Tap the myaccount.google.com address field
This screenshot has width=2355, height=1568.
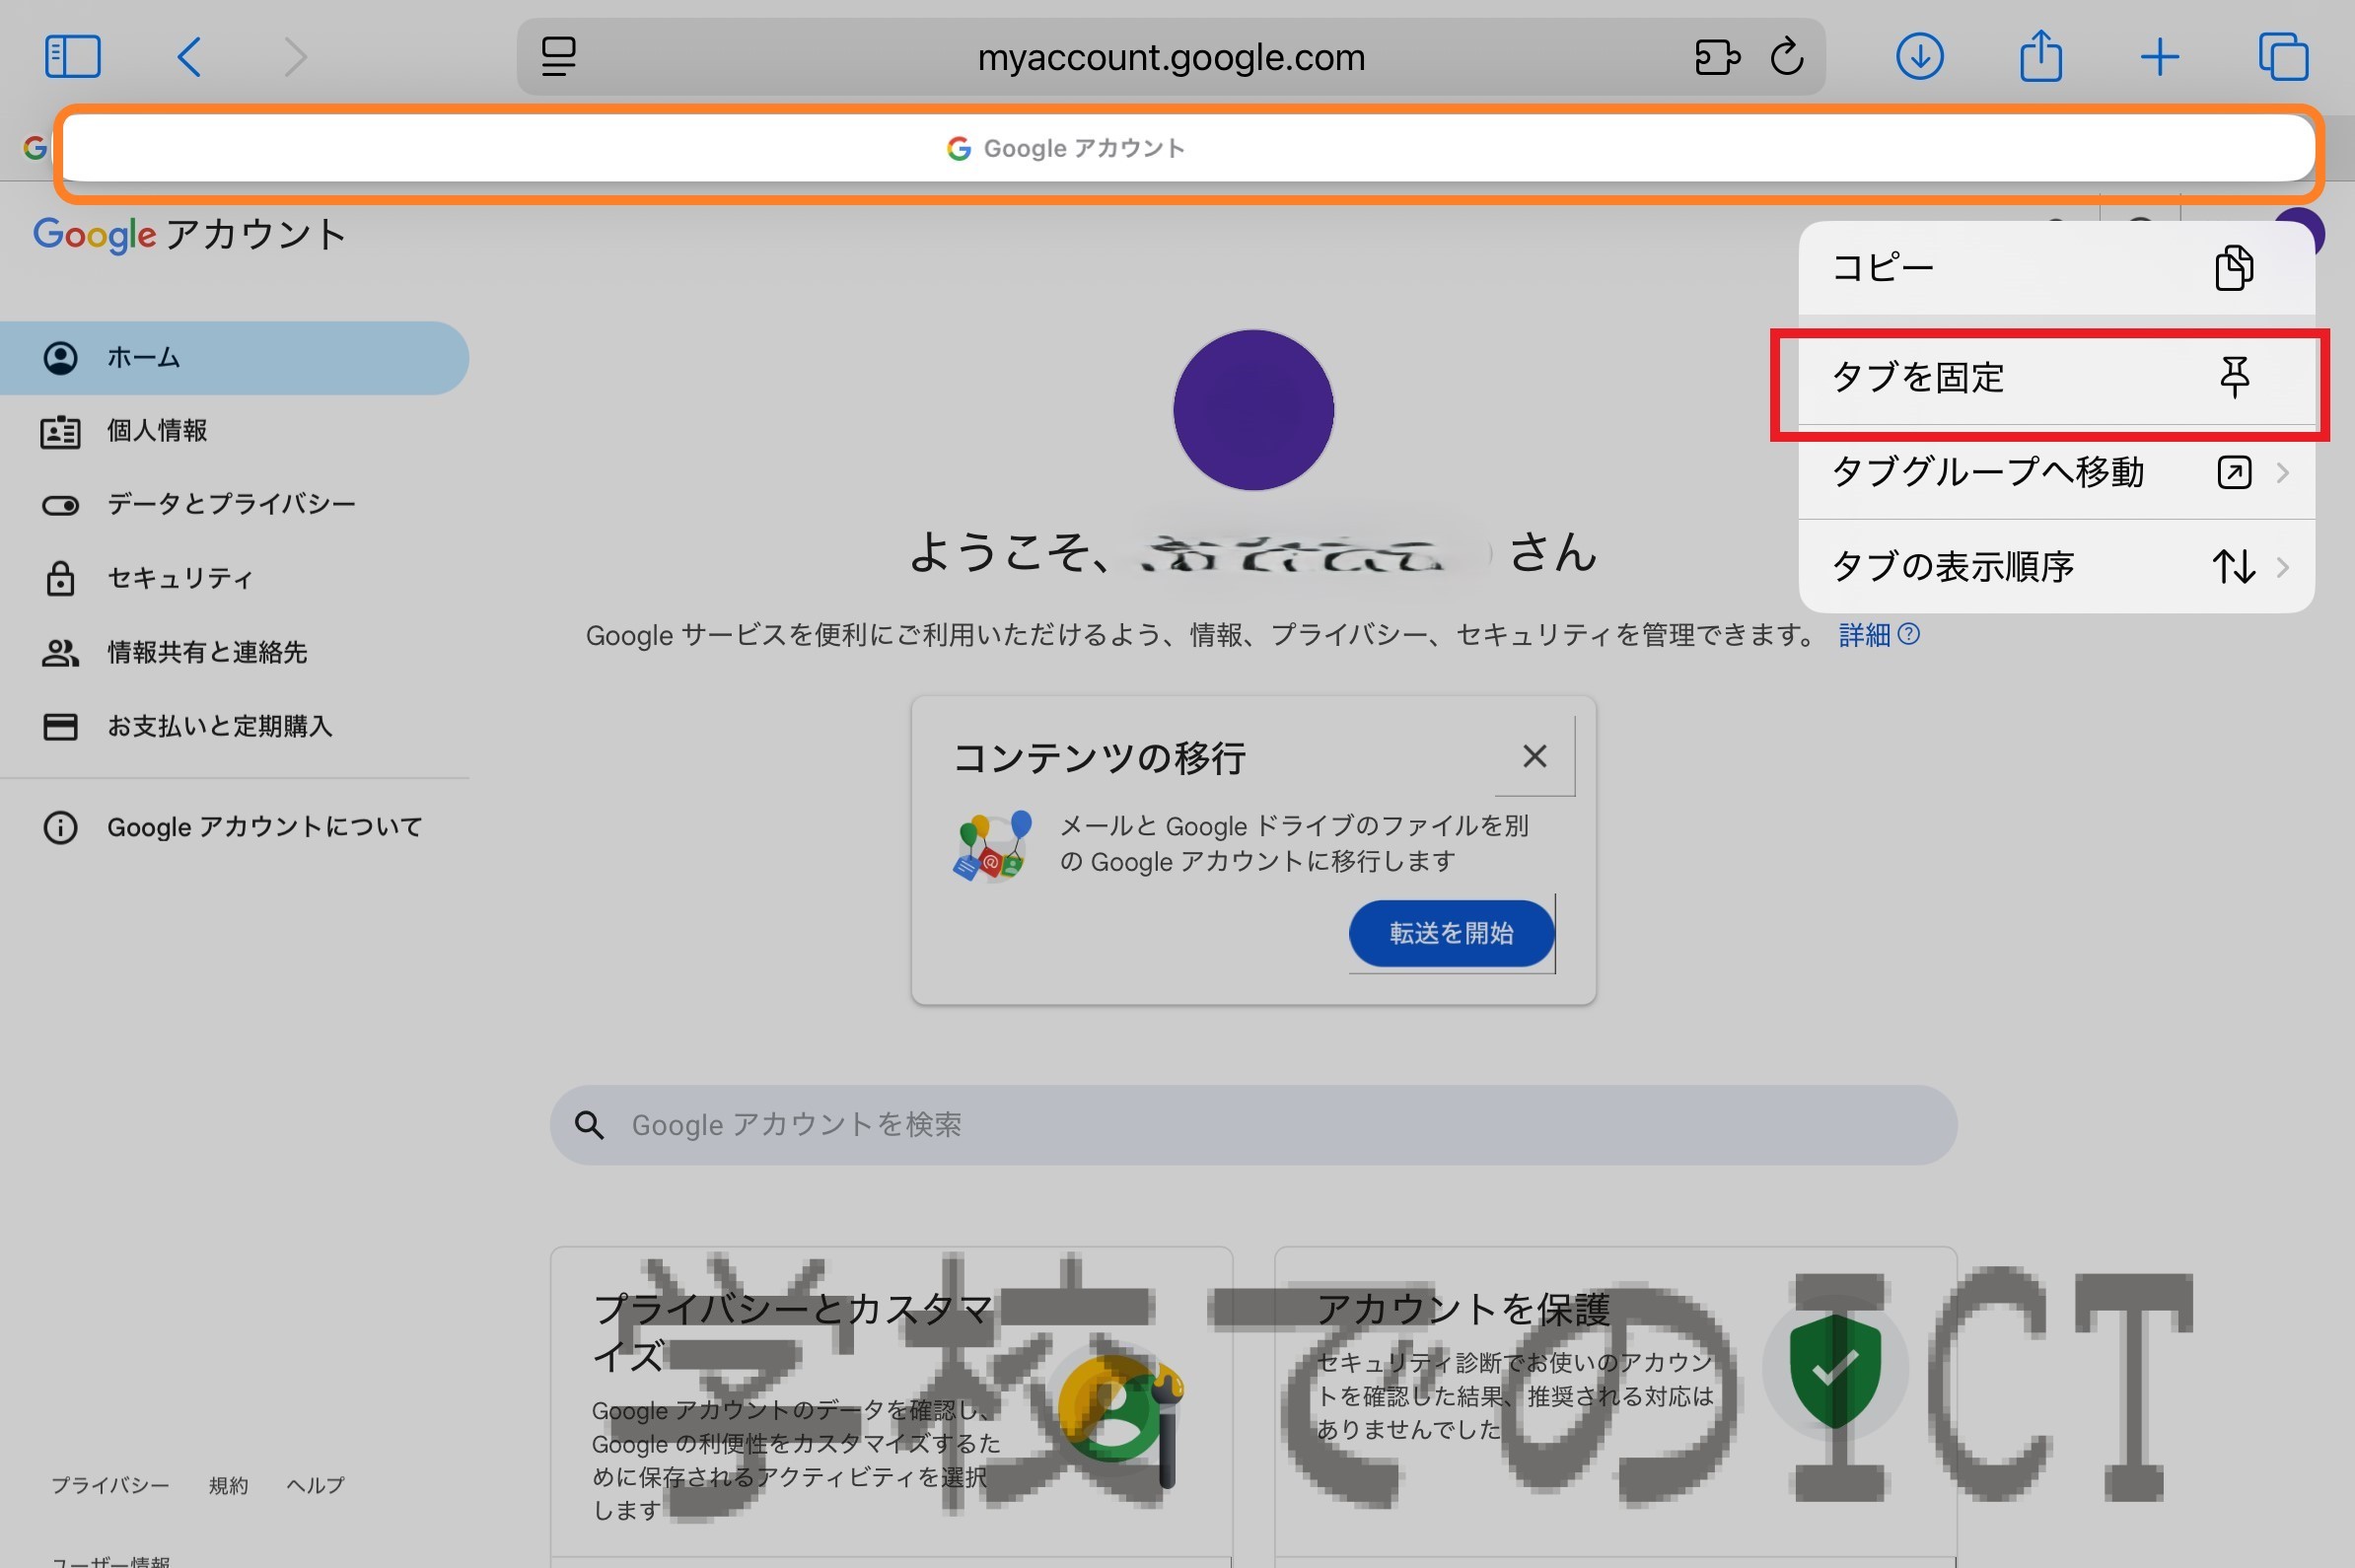[x=1171, y=57]
